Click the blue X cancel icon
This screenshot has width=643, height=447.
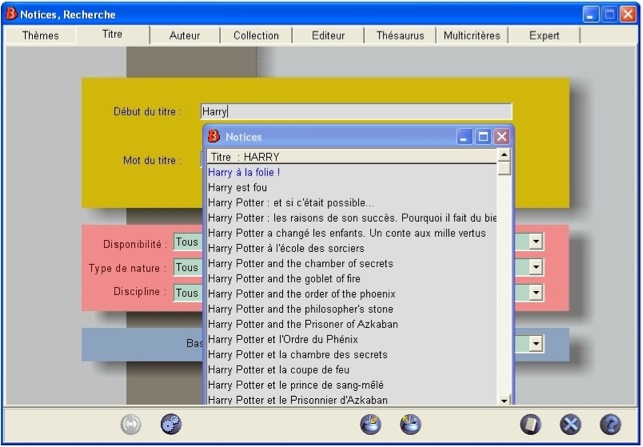[570, 424]
